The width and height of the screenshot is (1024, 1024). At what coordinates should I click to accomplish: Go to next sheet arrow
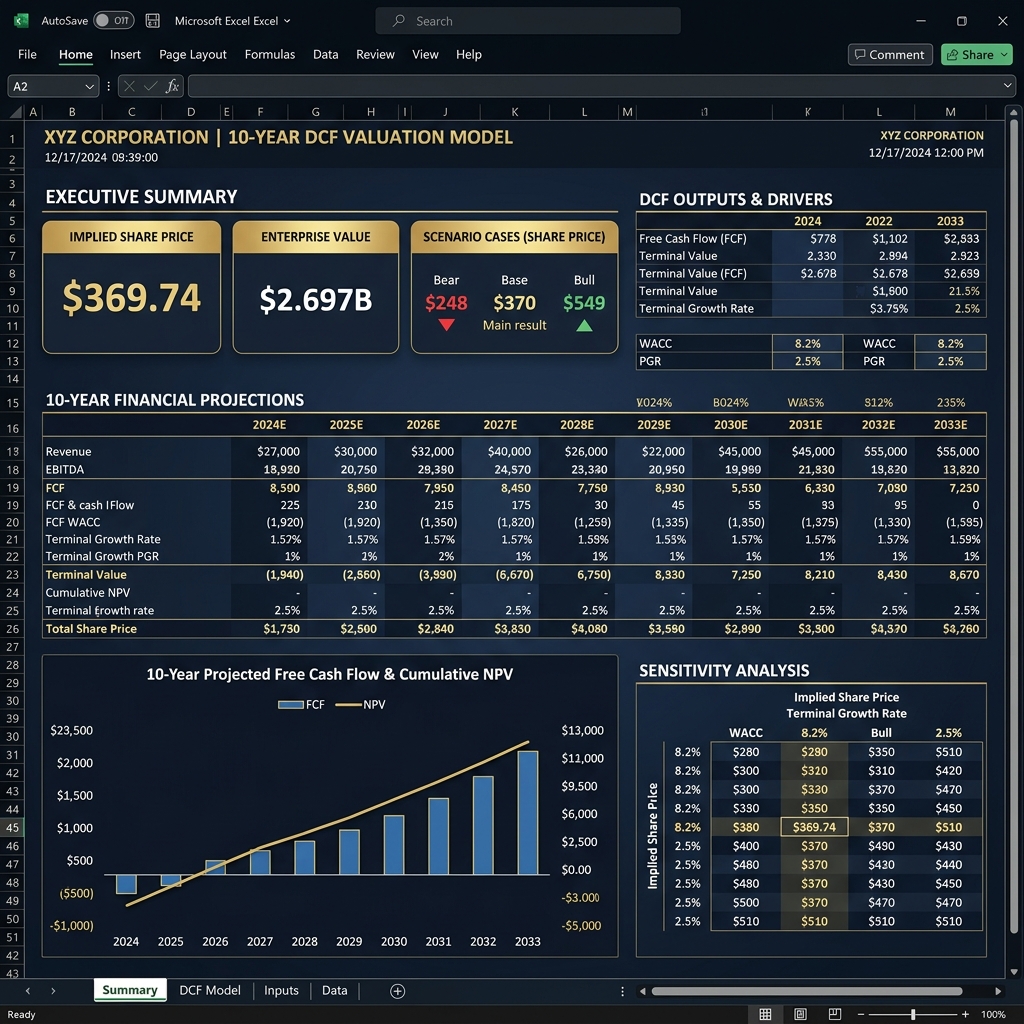53,991
